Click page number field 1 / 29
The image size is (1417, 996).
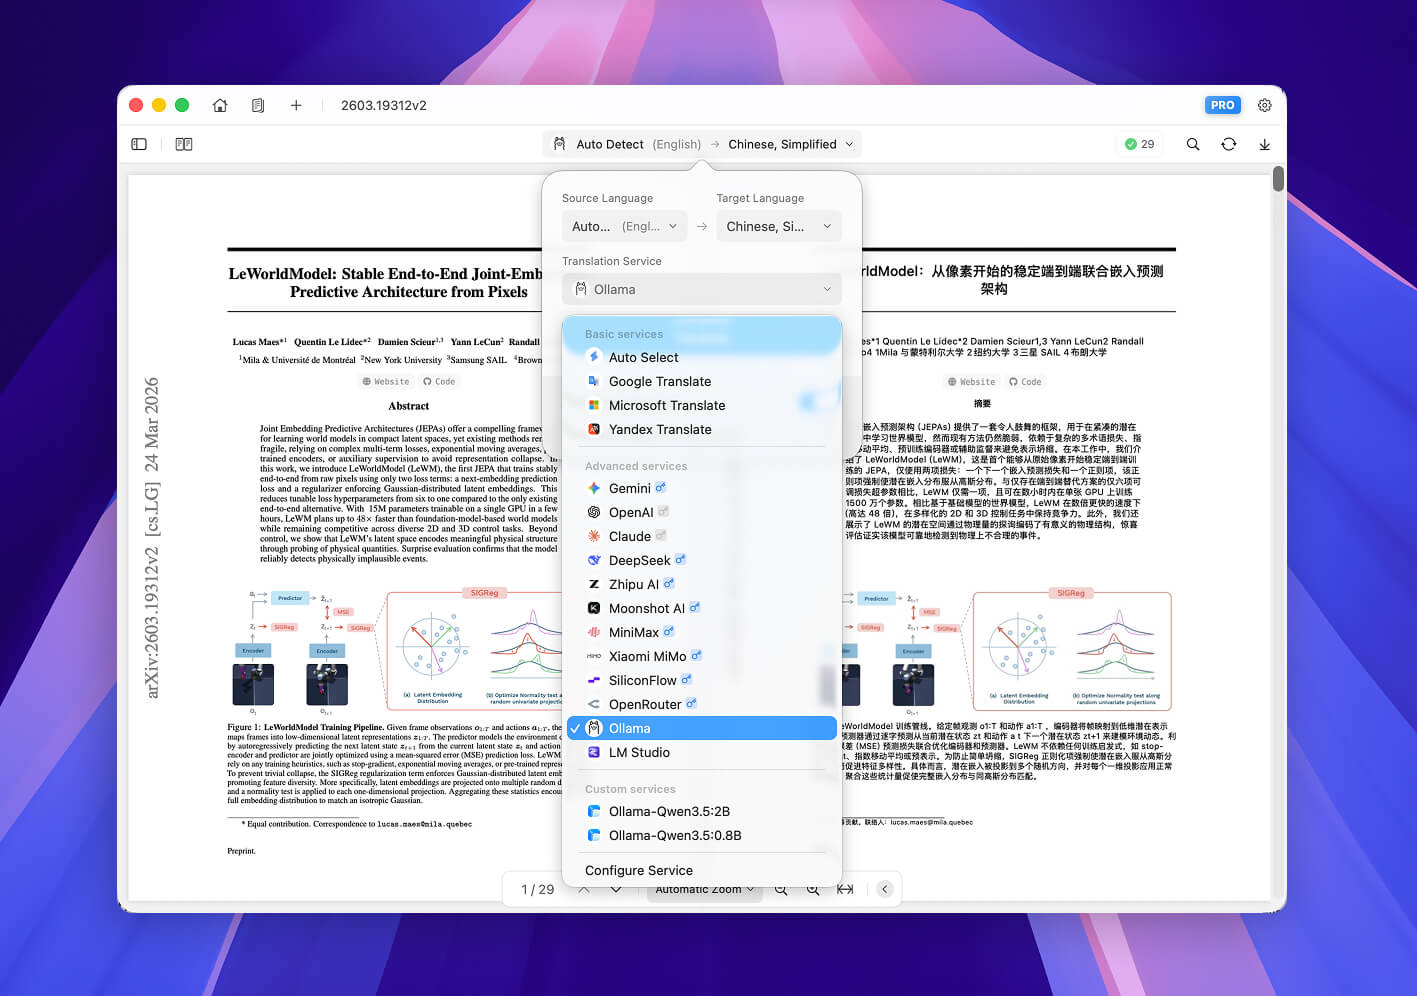pos(537,889)
